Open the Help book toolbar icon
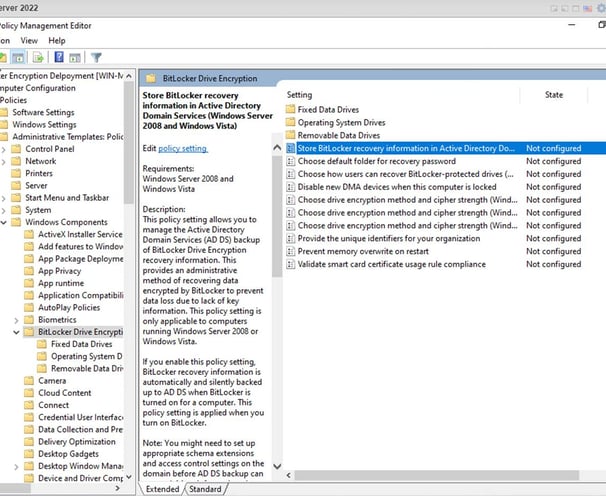This screenshot has height=496, width=606. tap(59, 57)
